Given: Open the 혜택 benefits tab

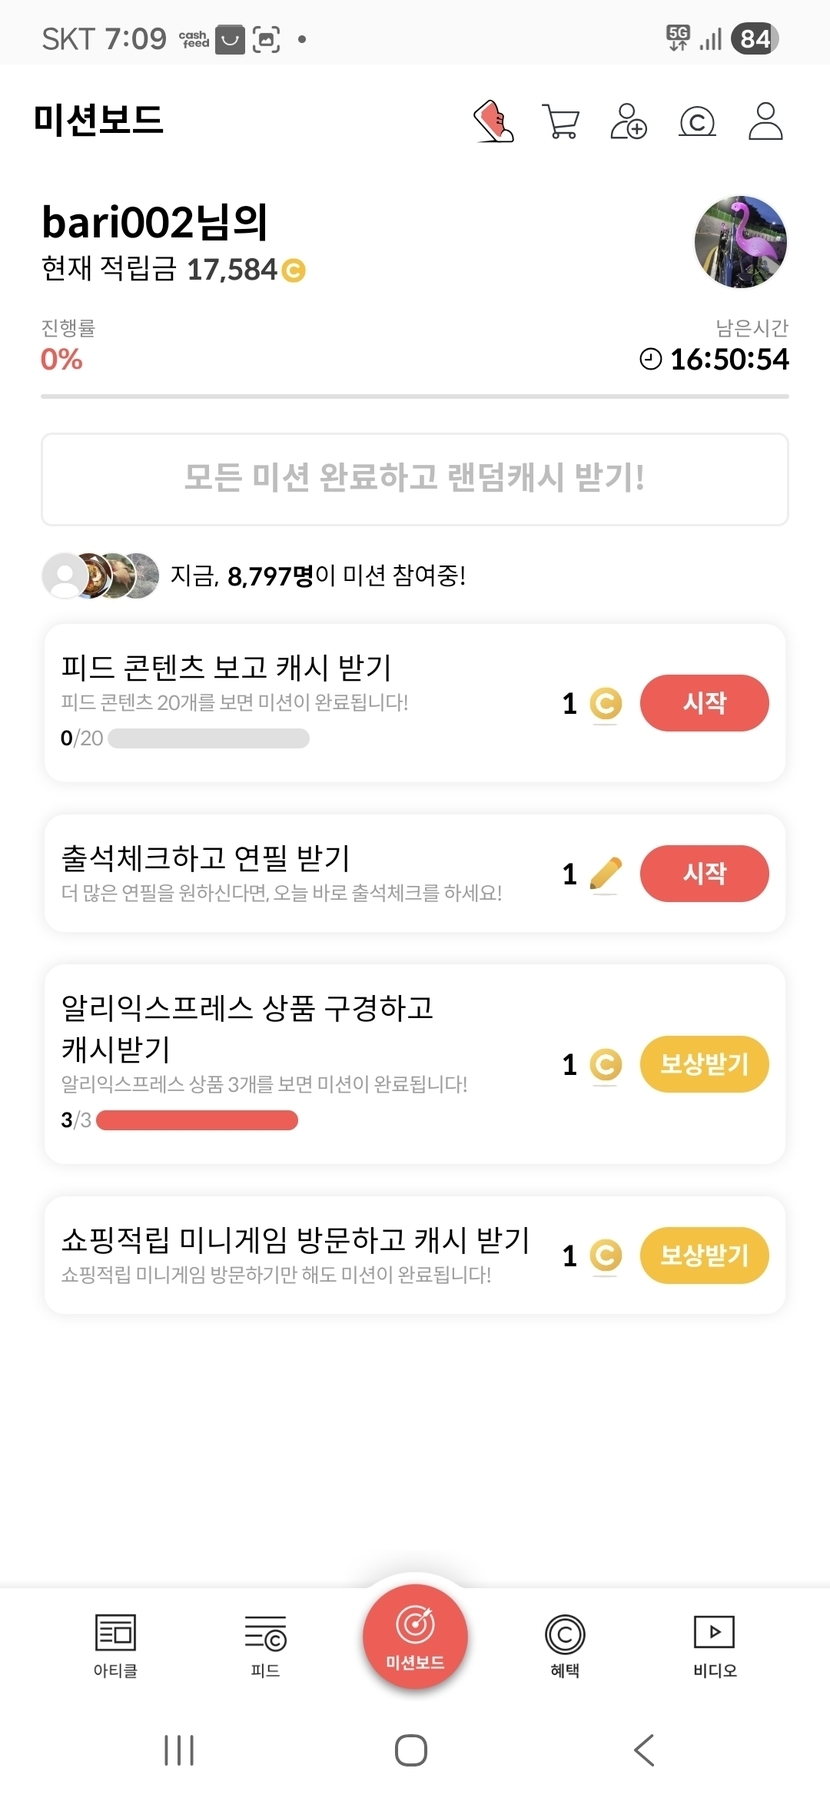Looking at the screenshot, I should [565, 1645].
